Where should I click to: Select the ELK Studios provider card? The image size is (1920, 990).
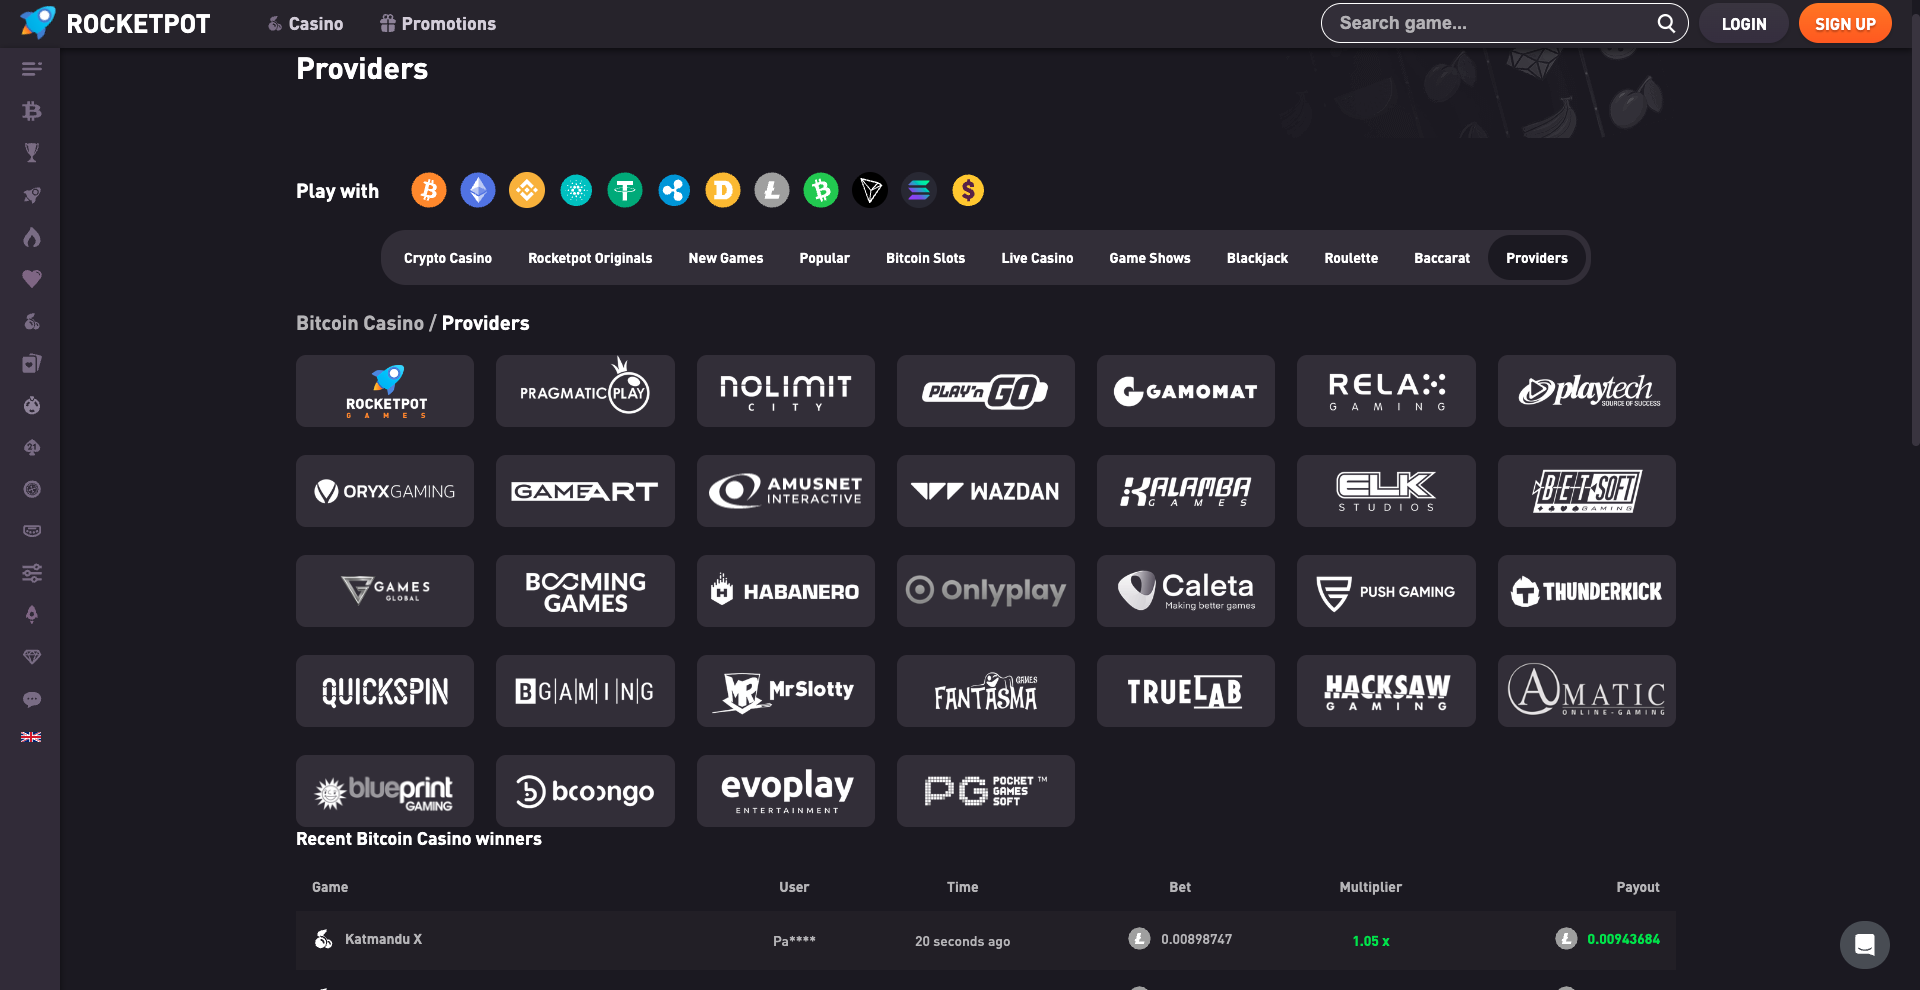pyautogui.click(x=1386, y=491)
